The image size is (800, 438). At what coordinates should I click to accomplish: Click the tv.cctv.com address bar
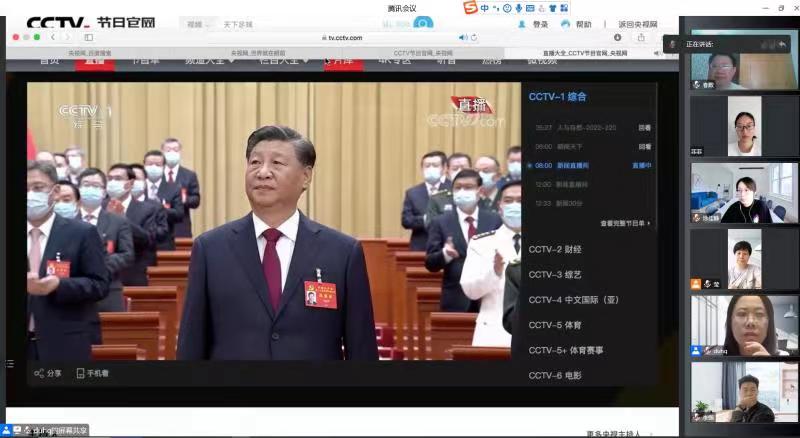pyautogui.click(x=345, y=38)
